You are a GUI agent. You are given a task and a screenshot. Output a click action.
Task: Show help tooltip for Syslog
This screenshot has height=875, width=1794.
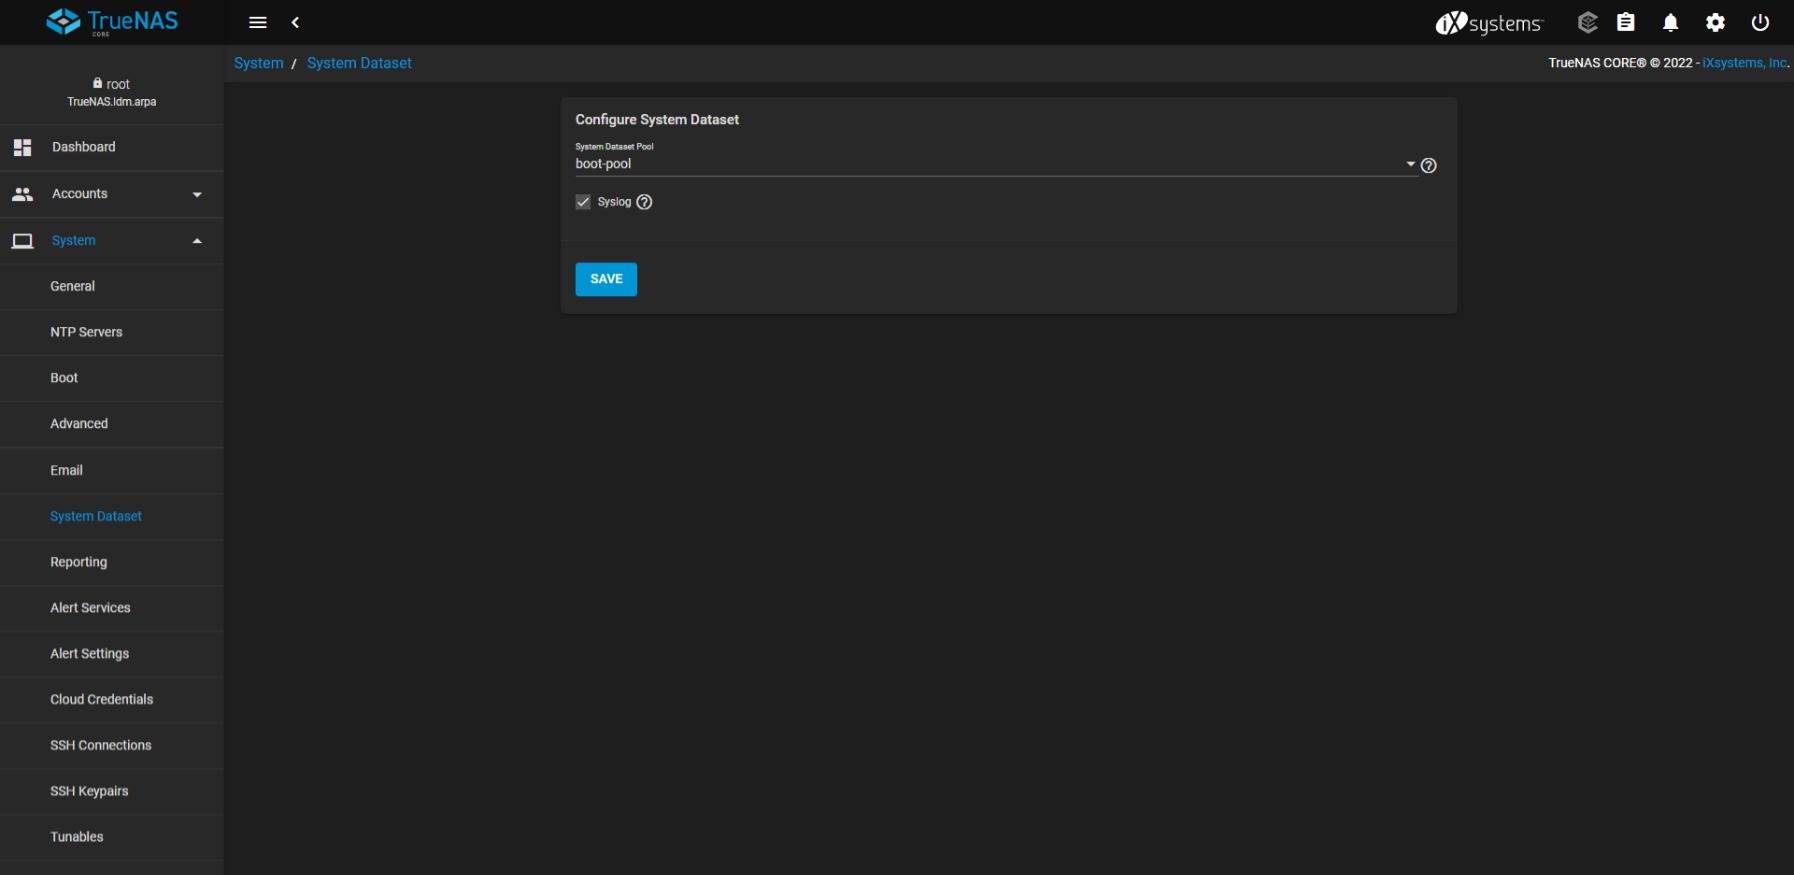645,202
